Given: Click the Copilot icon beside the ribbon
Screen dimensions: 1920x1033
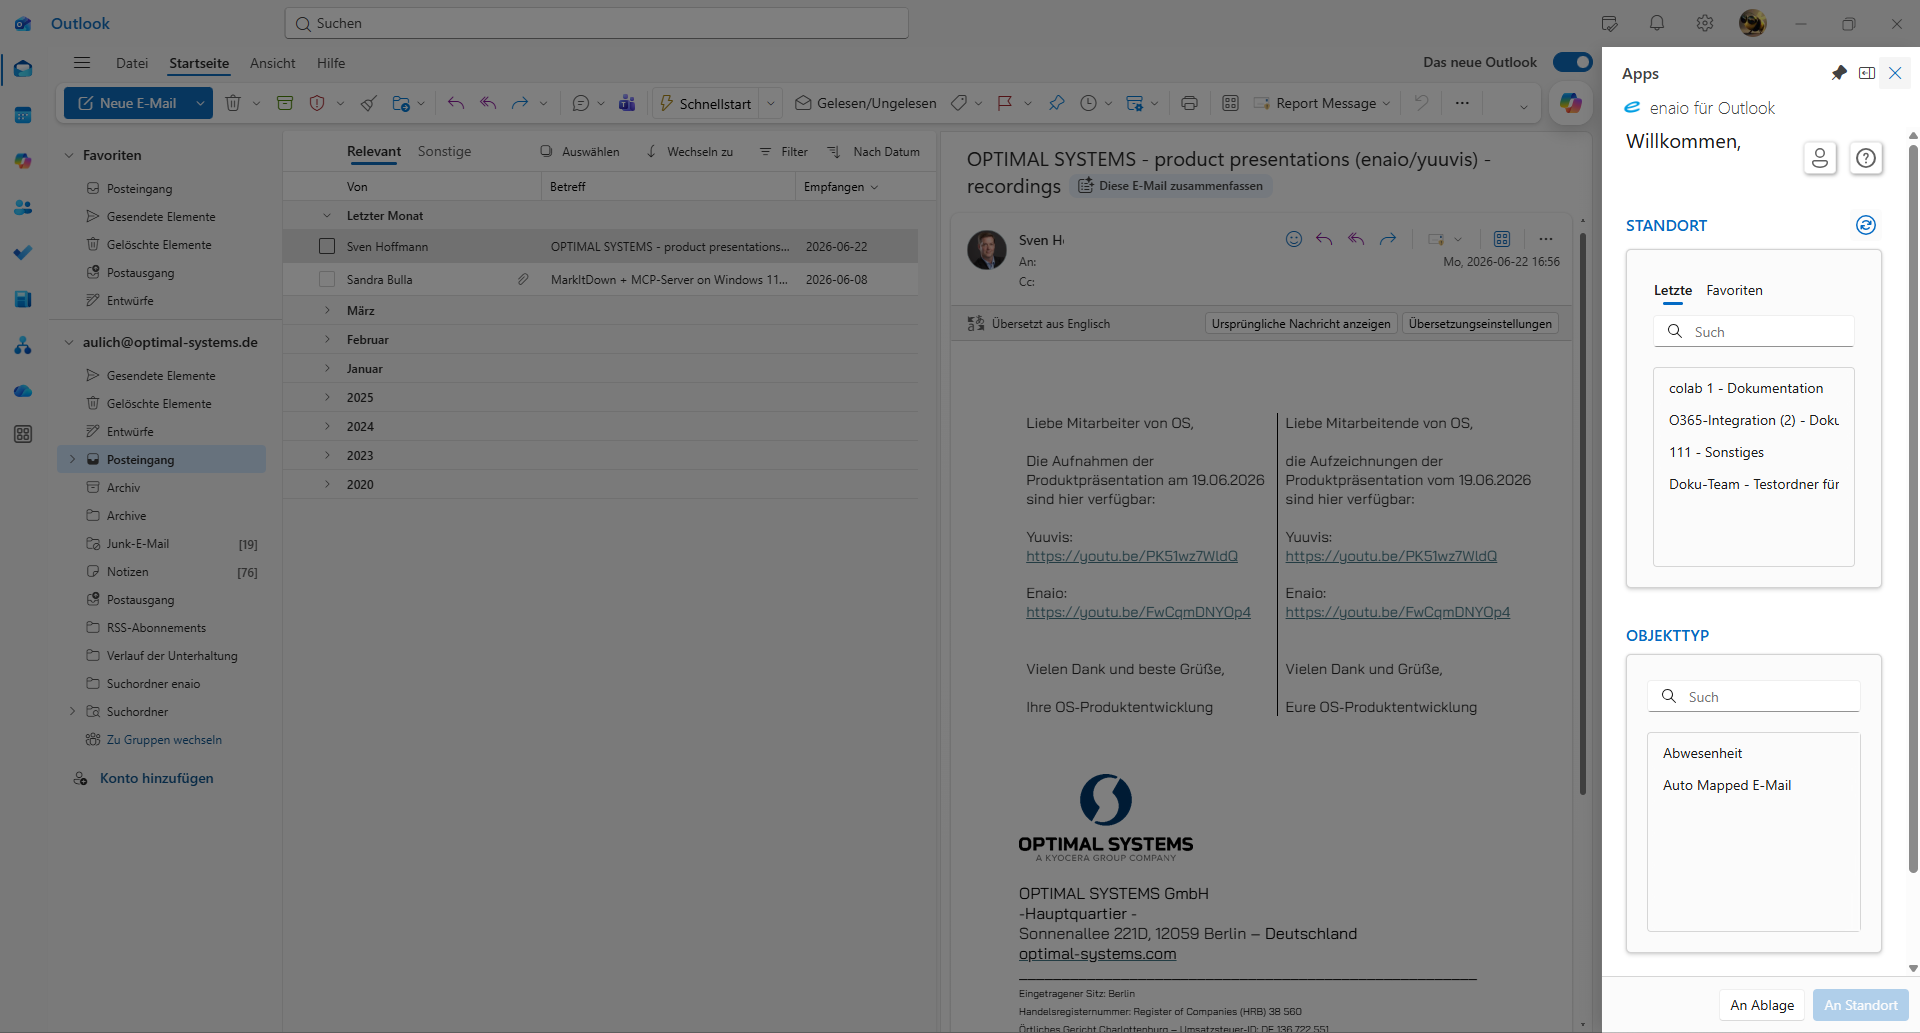Looking at the screenshot, I should (x=1571, y=103).
